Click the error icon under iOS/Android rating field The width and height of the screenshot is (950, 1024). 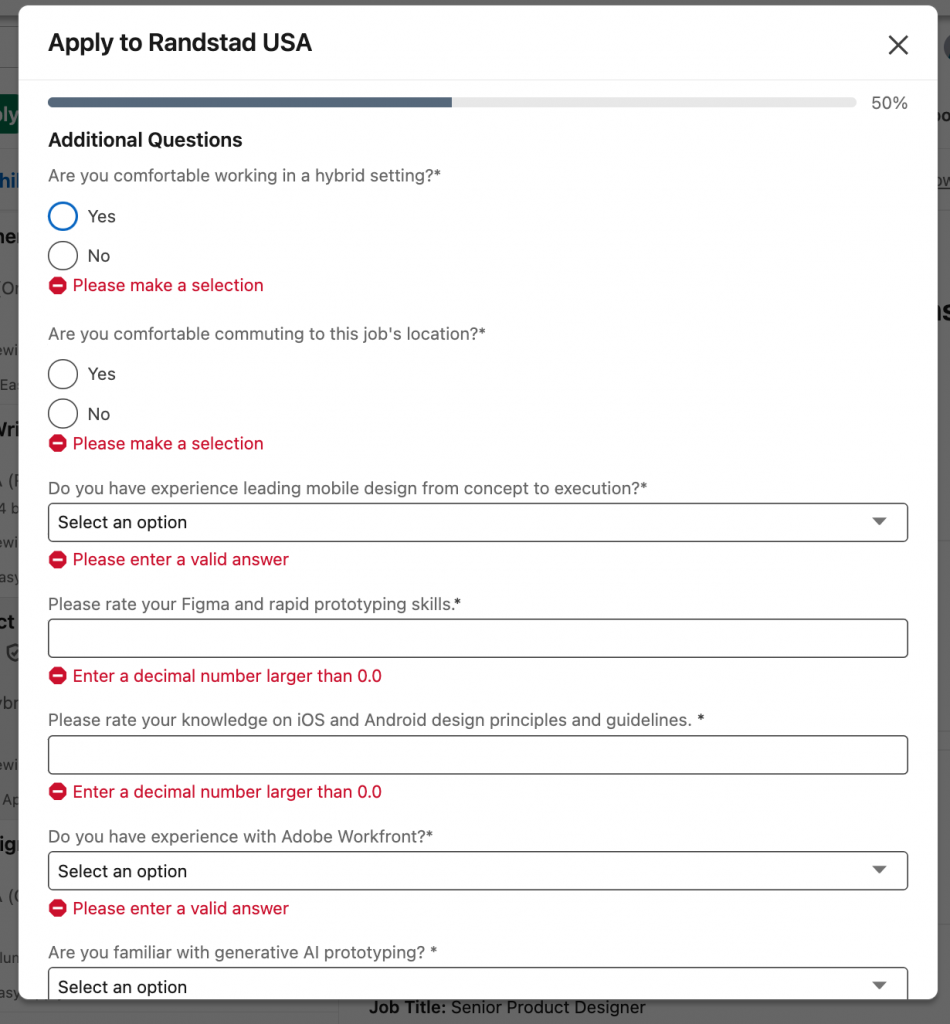tap(58, 791)
